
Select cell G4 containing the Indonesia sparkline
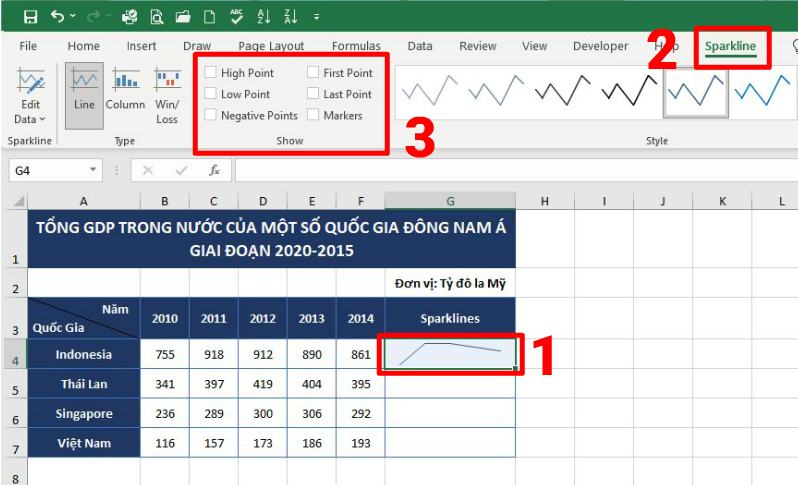tap(450, 354)
